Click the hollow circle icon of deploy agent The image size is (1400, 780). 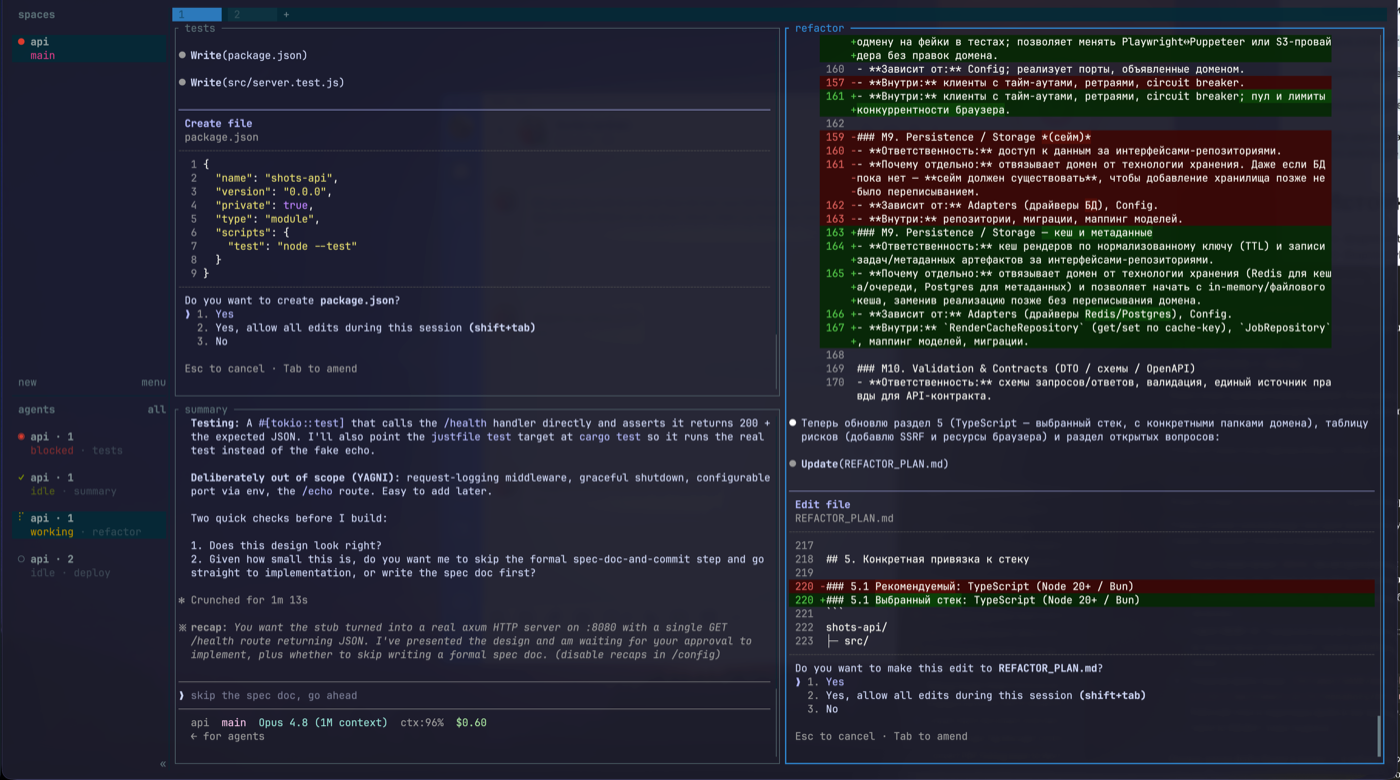tap(21, 559)
